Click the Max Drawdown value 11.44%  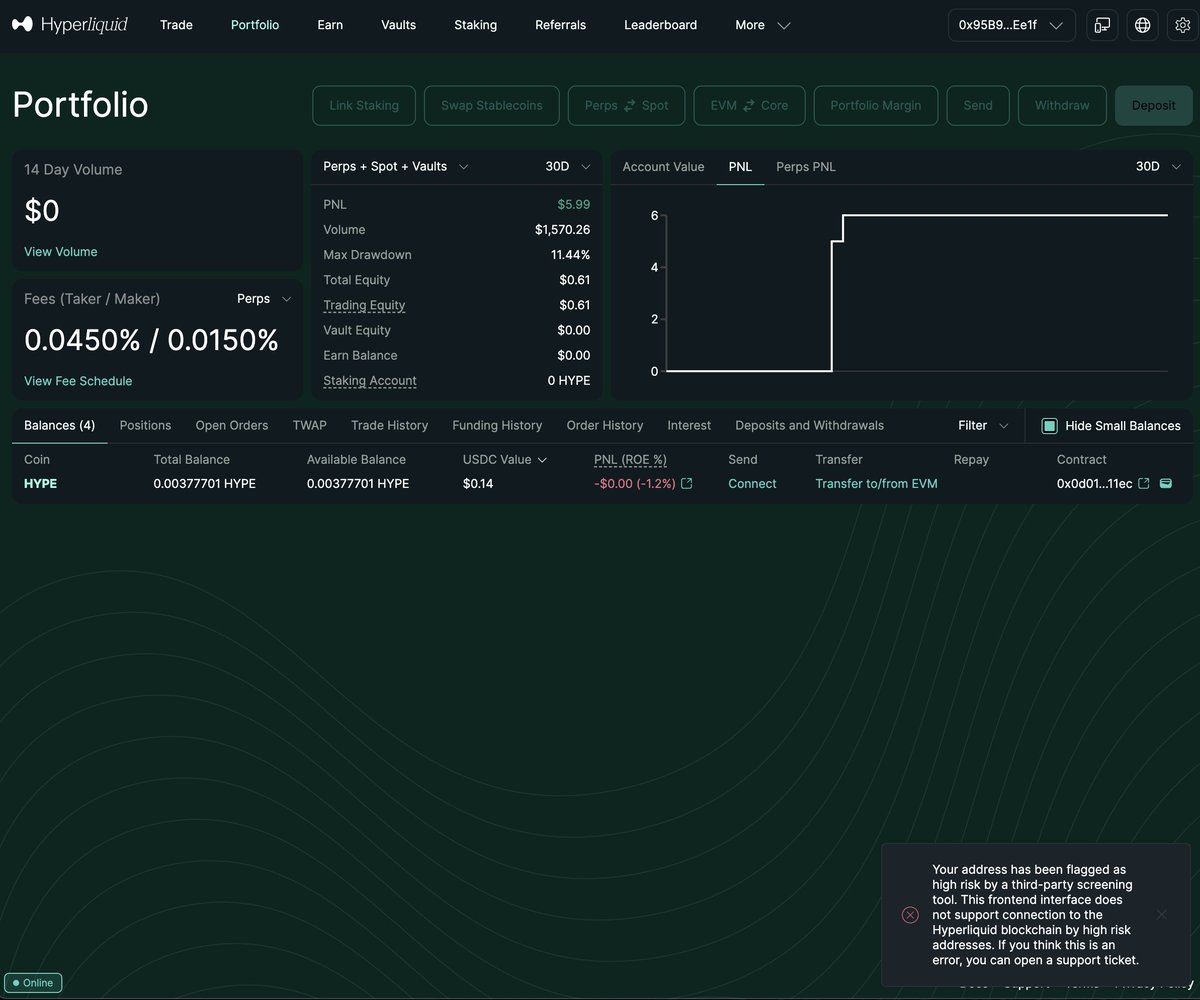coord(571,255)
